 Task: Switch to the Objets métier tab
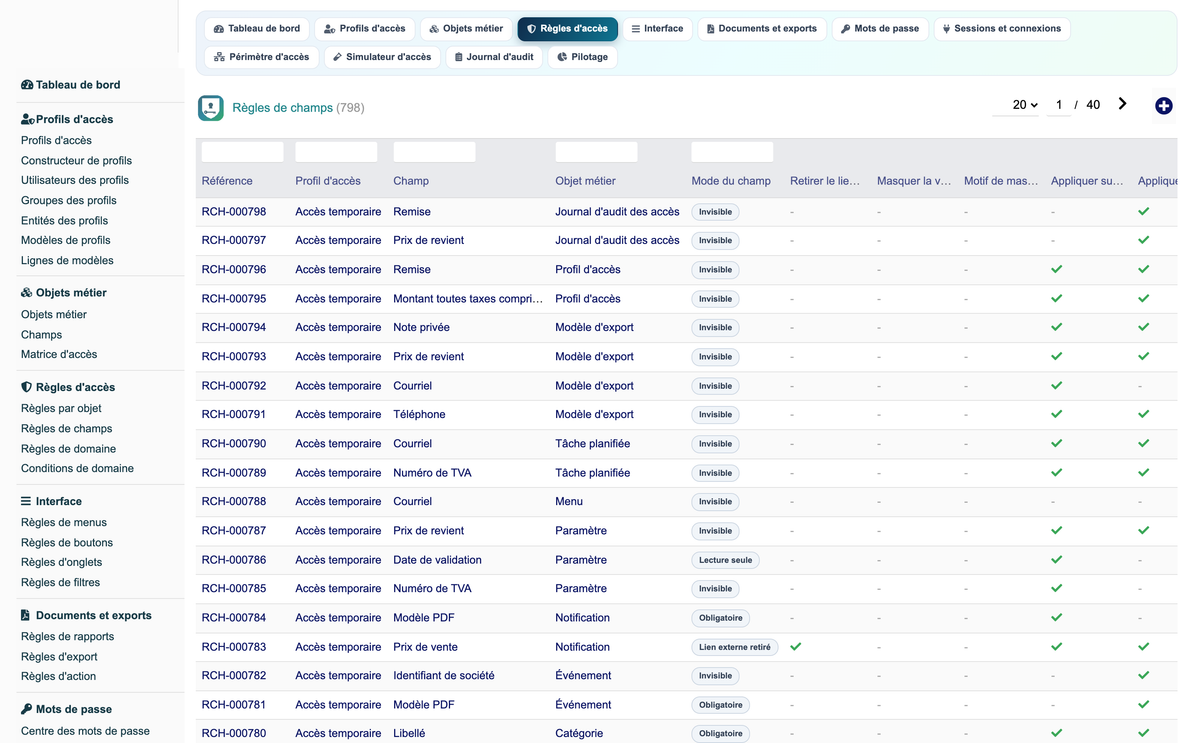click(466, 29)
